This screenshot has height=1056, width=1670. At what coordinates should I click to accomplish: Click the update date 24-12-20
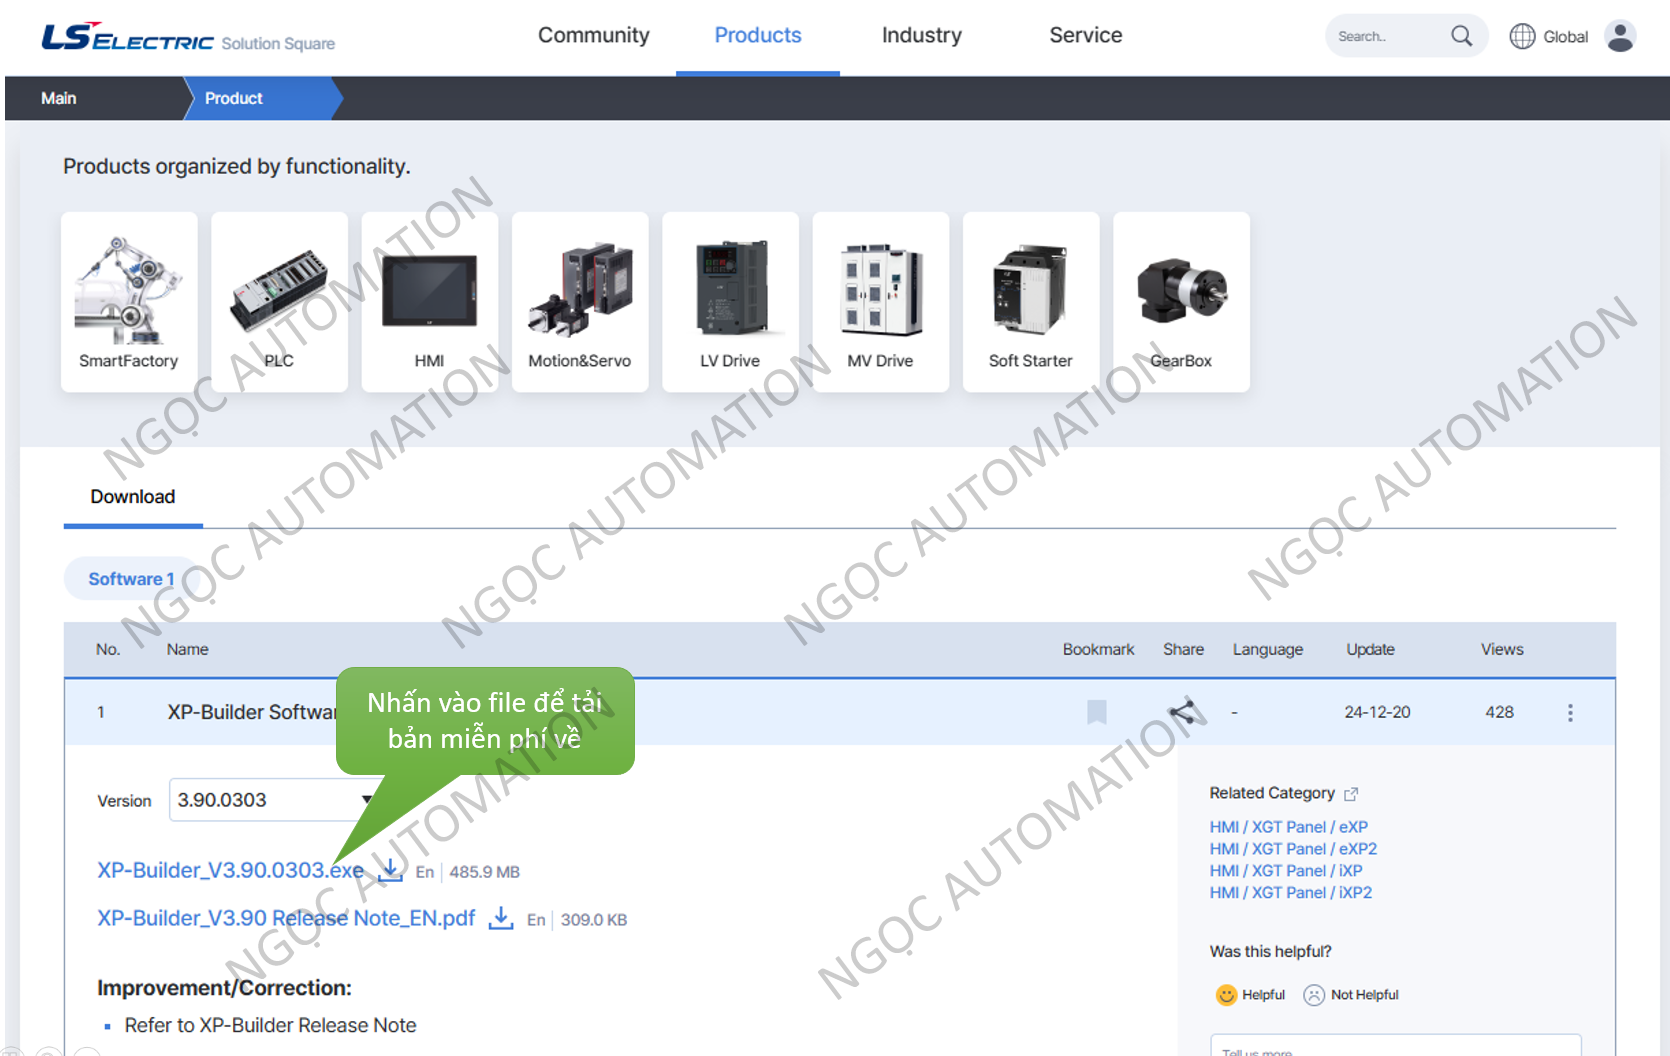(x=1377, y=712)
